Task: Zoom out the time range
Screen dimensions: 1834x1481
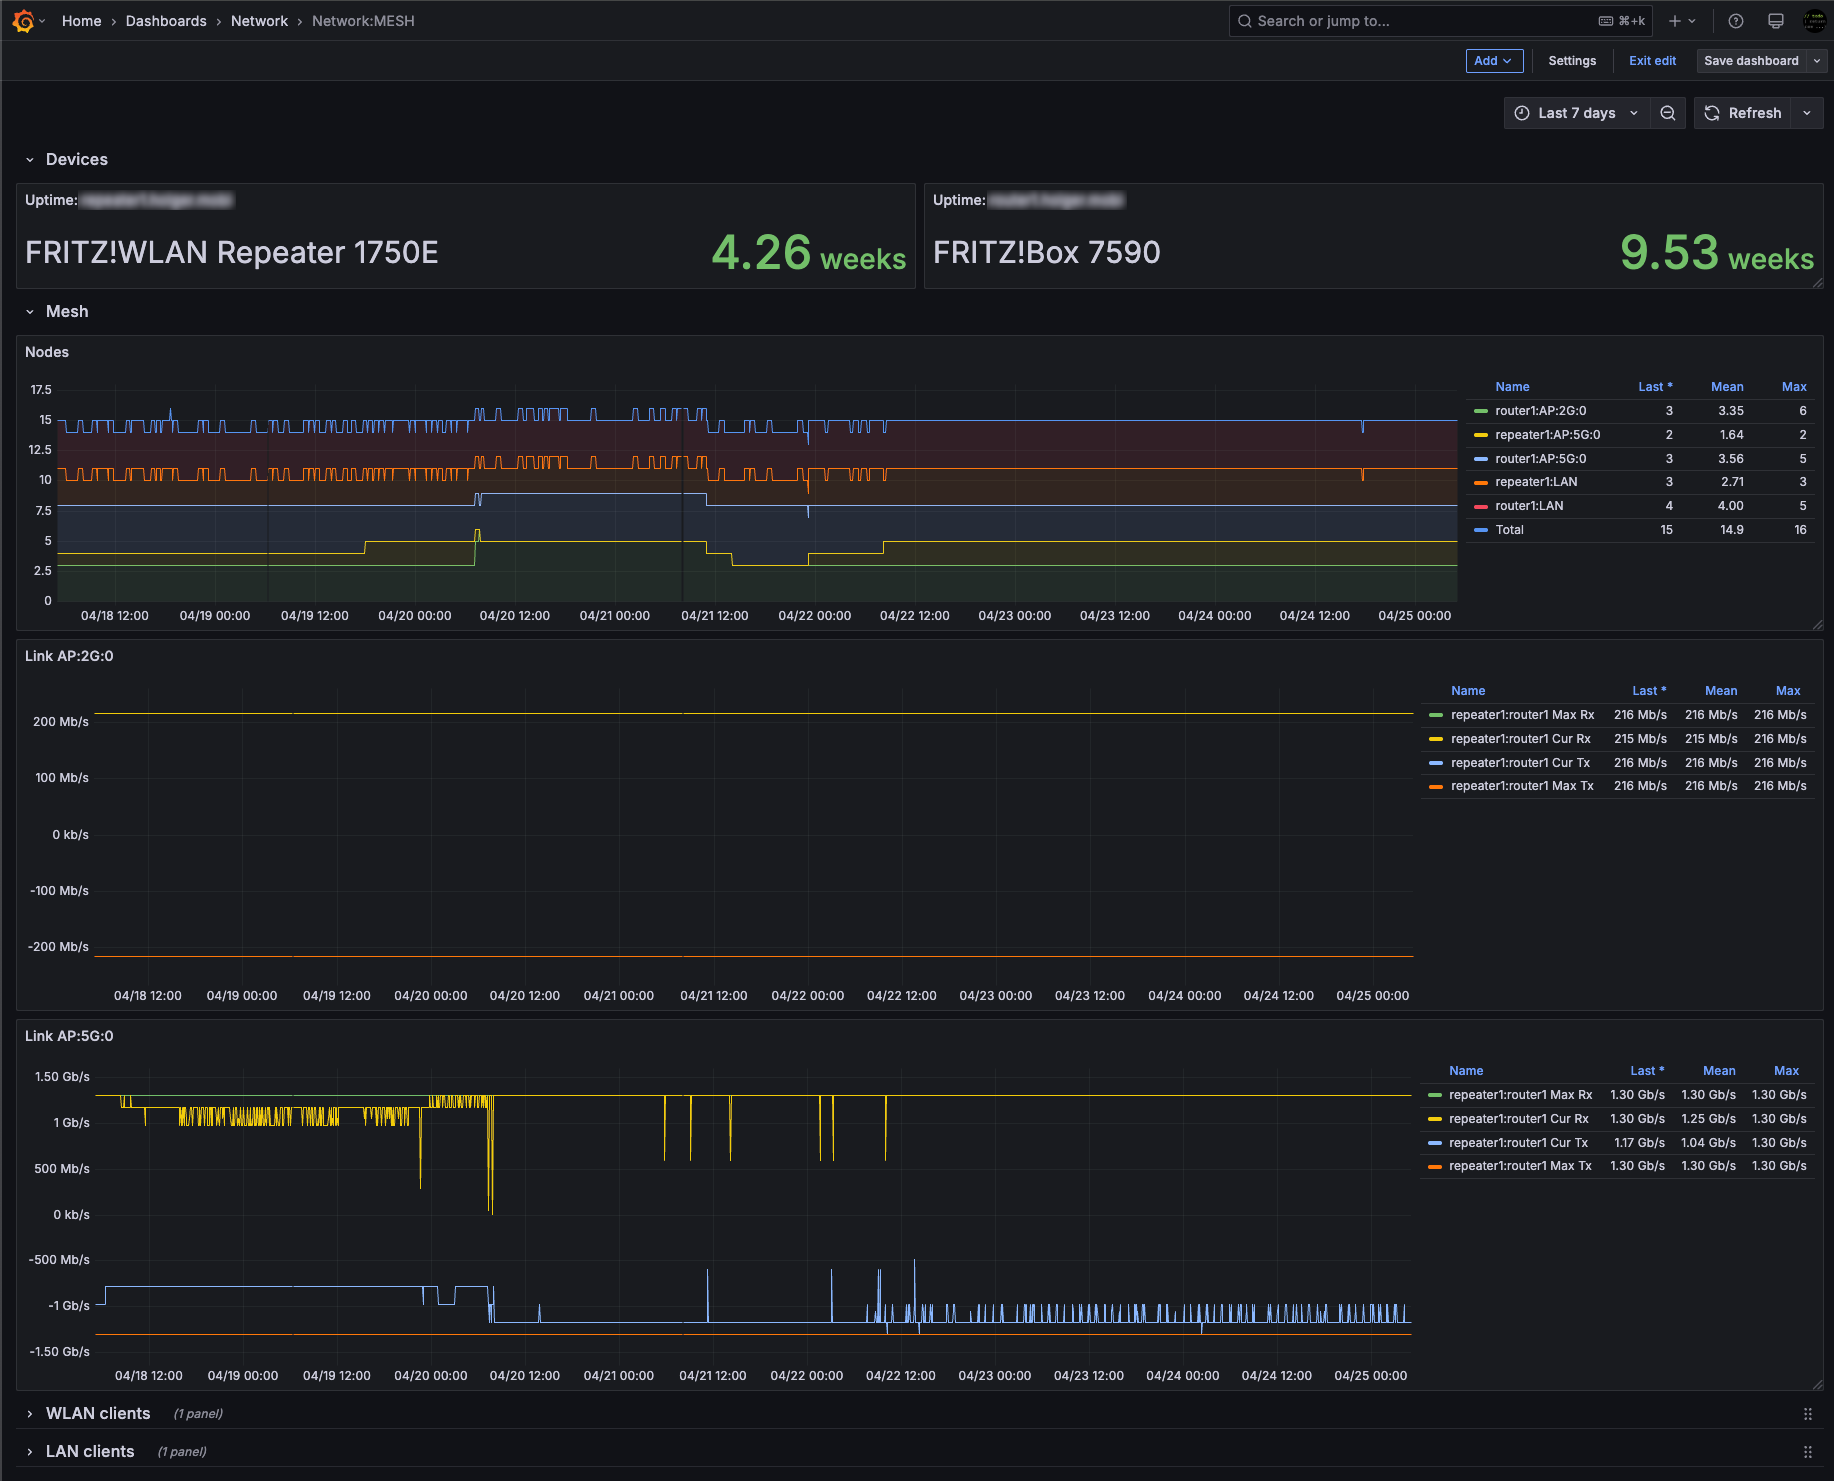Action: point(1668,113)
